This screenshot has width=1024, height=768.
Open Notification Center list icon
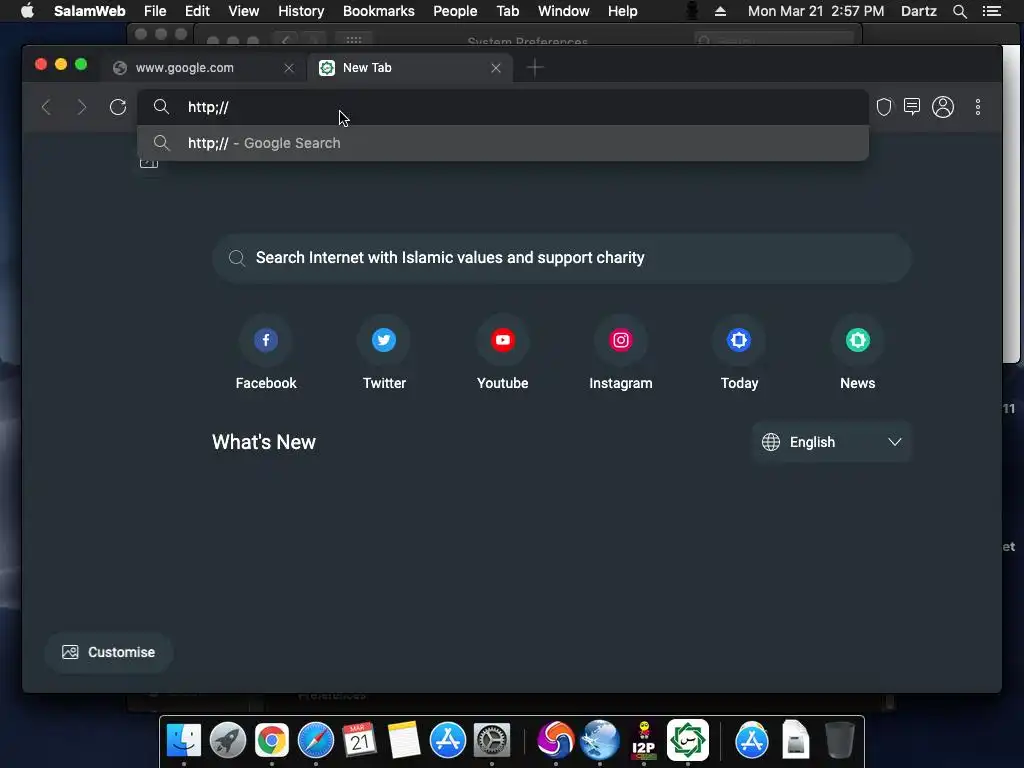992,11
